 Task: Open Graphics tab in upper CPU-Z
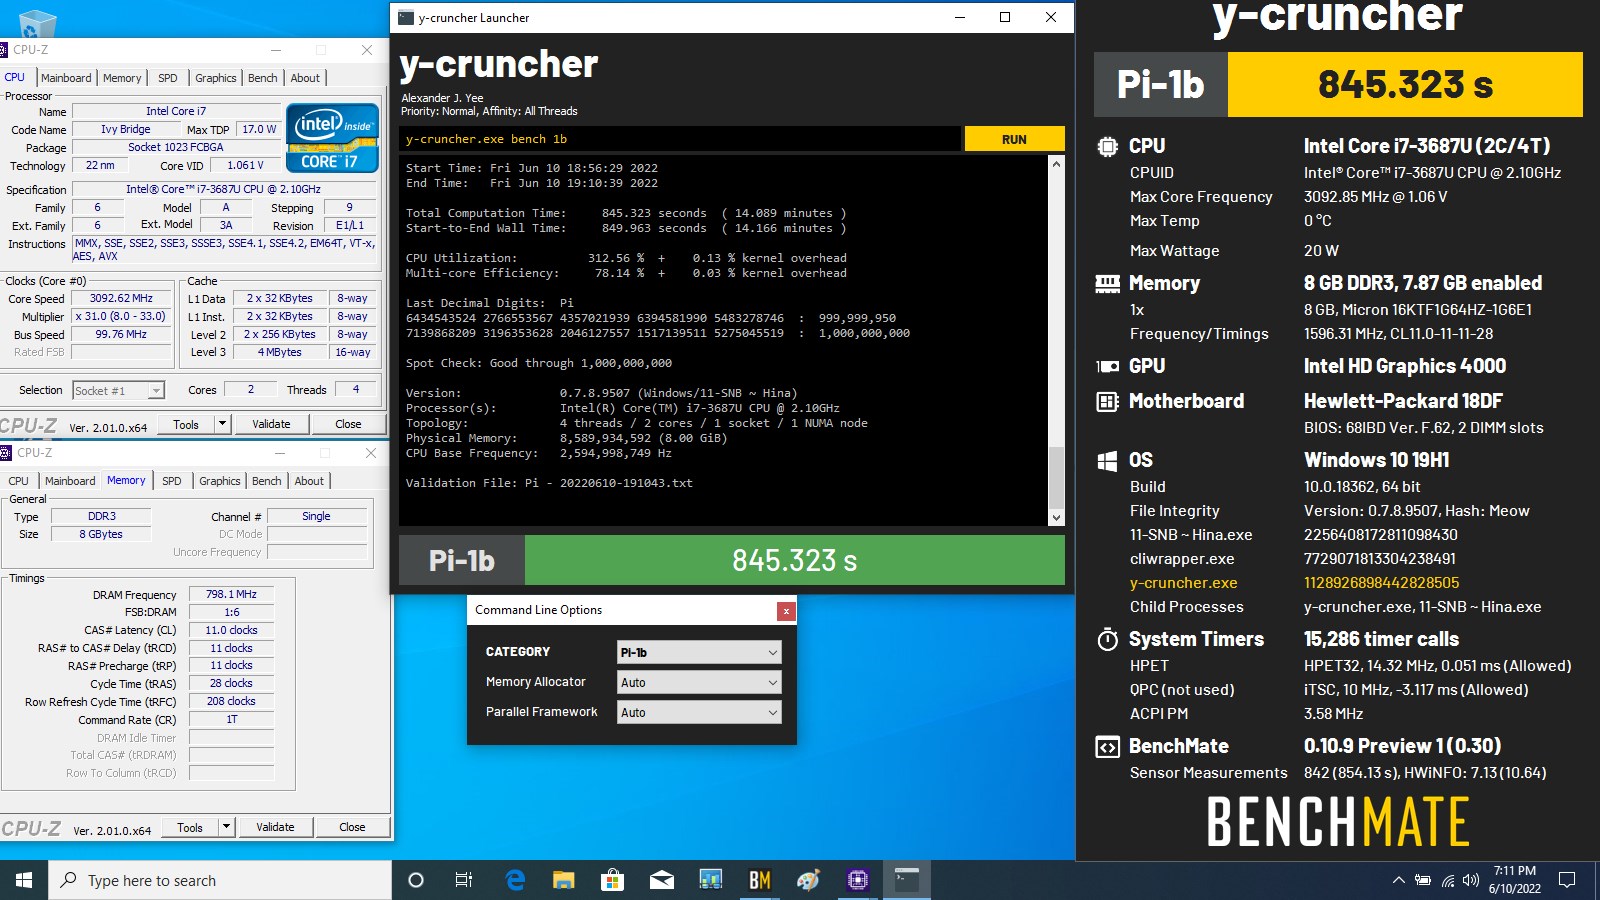216,78
